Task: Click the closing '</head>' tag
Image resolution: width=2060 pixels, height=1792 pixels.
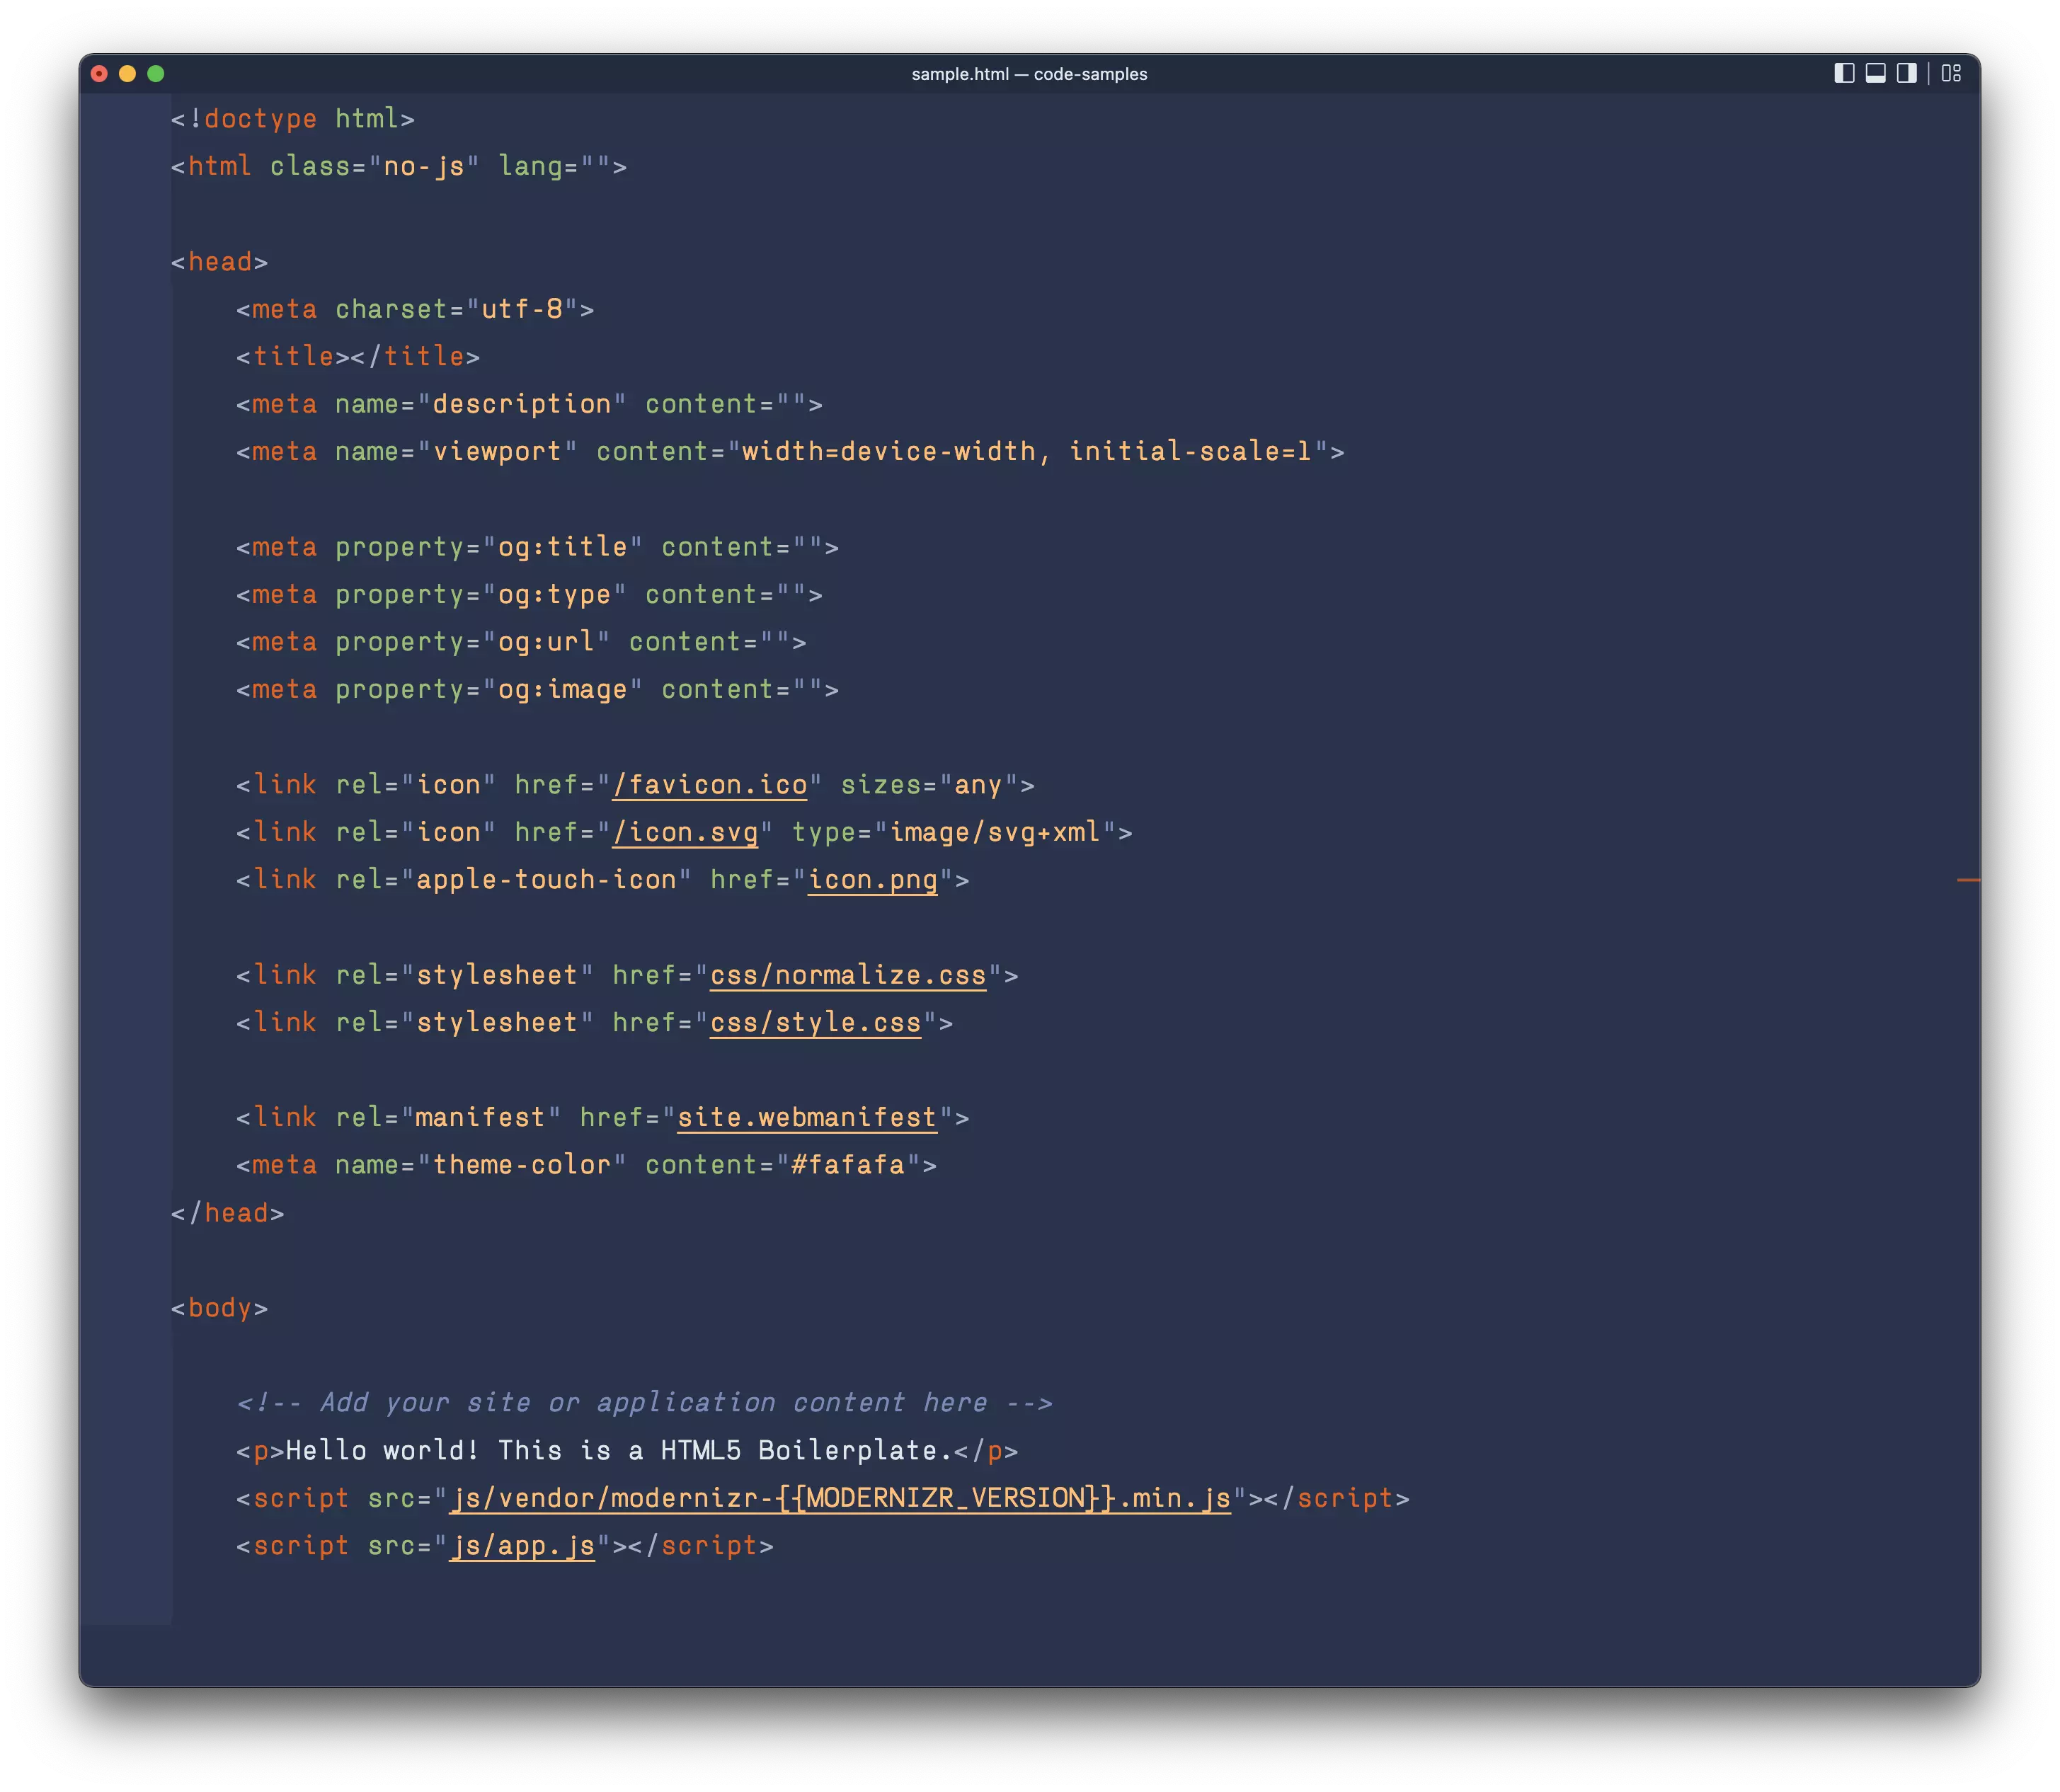Action: click(x=227, y=1213)
